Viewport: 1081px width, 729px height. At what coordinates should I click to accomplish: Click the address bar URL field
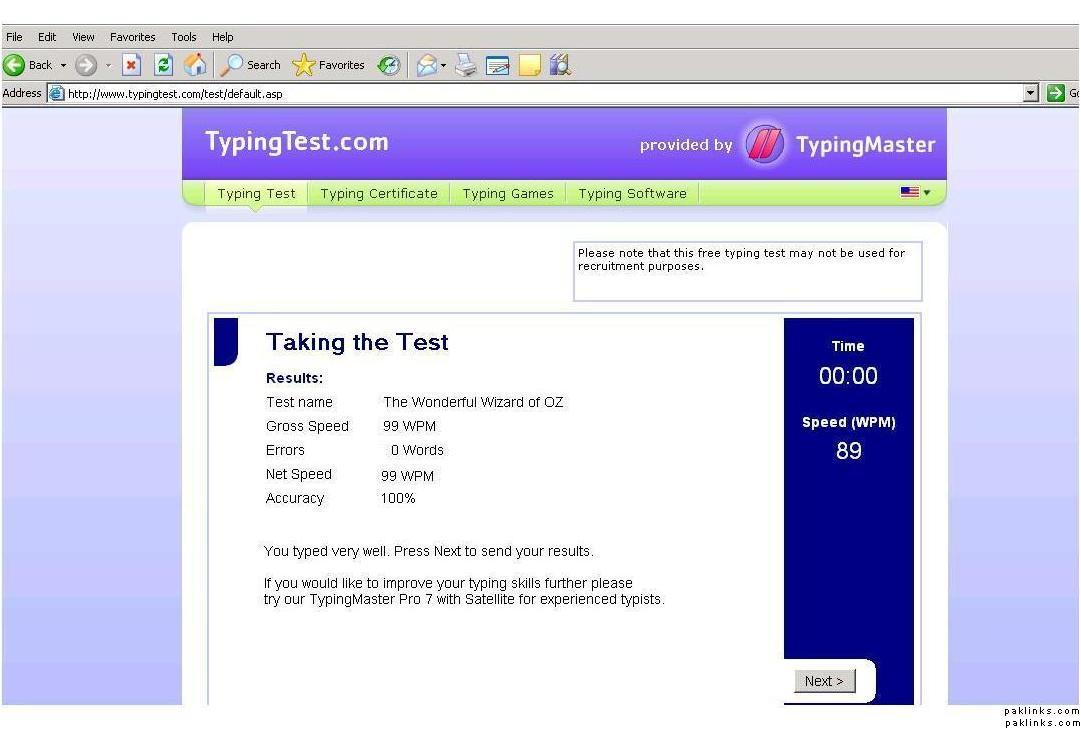(x=540, y=93)
